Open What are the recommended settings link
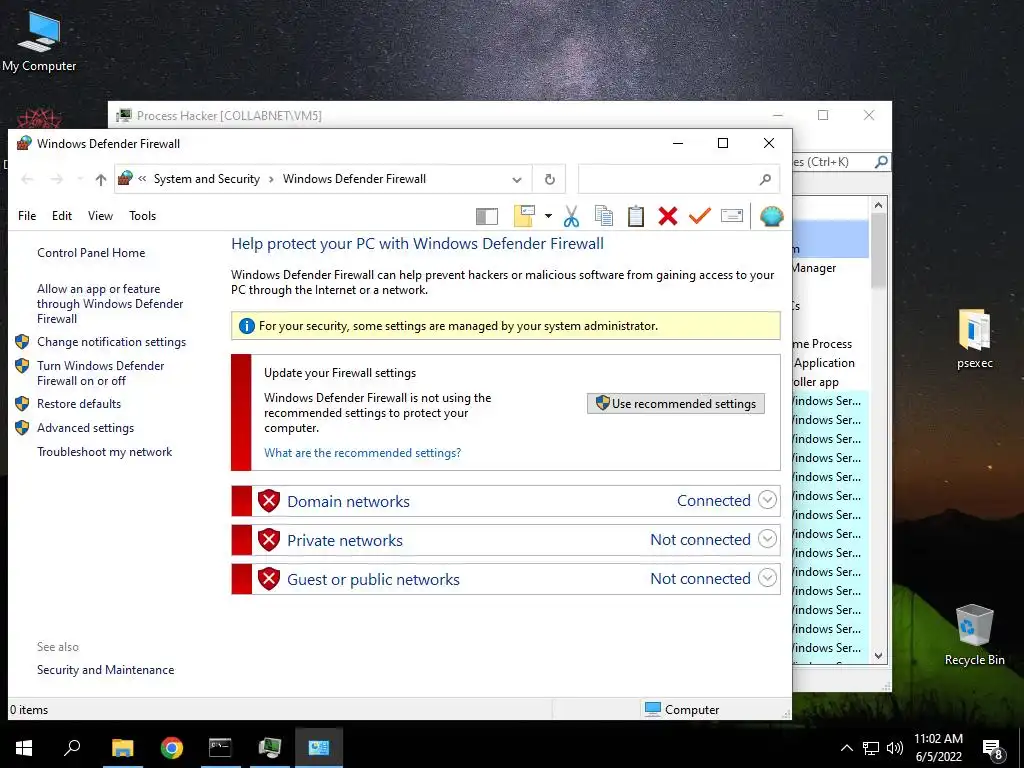 [x=362, y=453]
